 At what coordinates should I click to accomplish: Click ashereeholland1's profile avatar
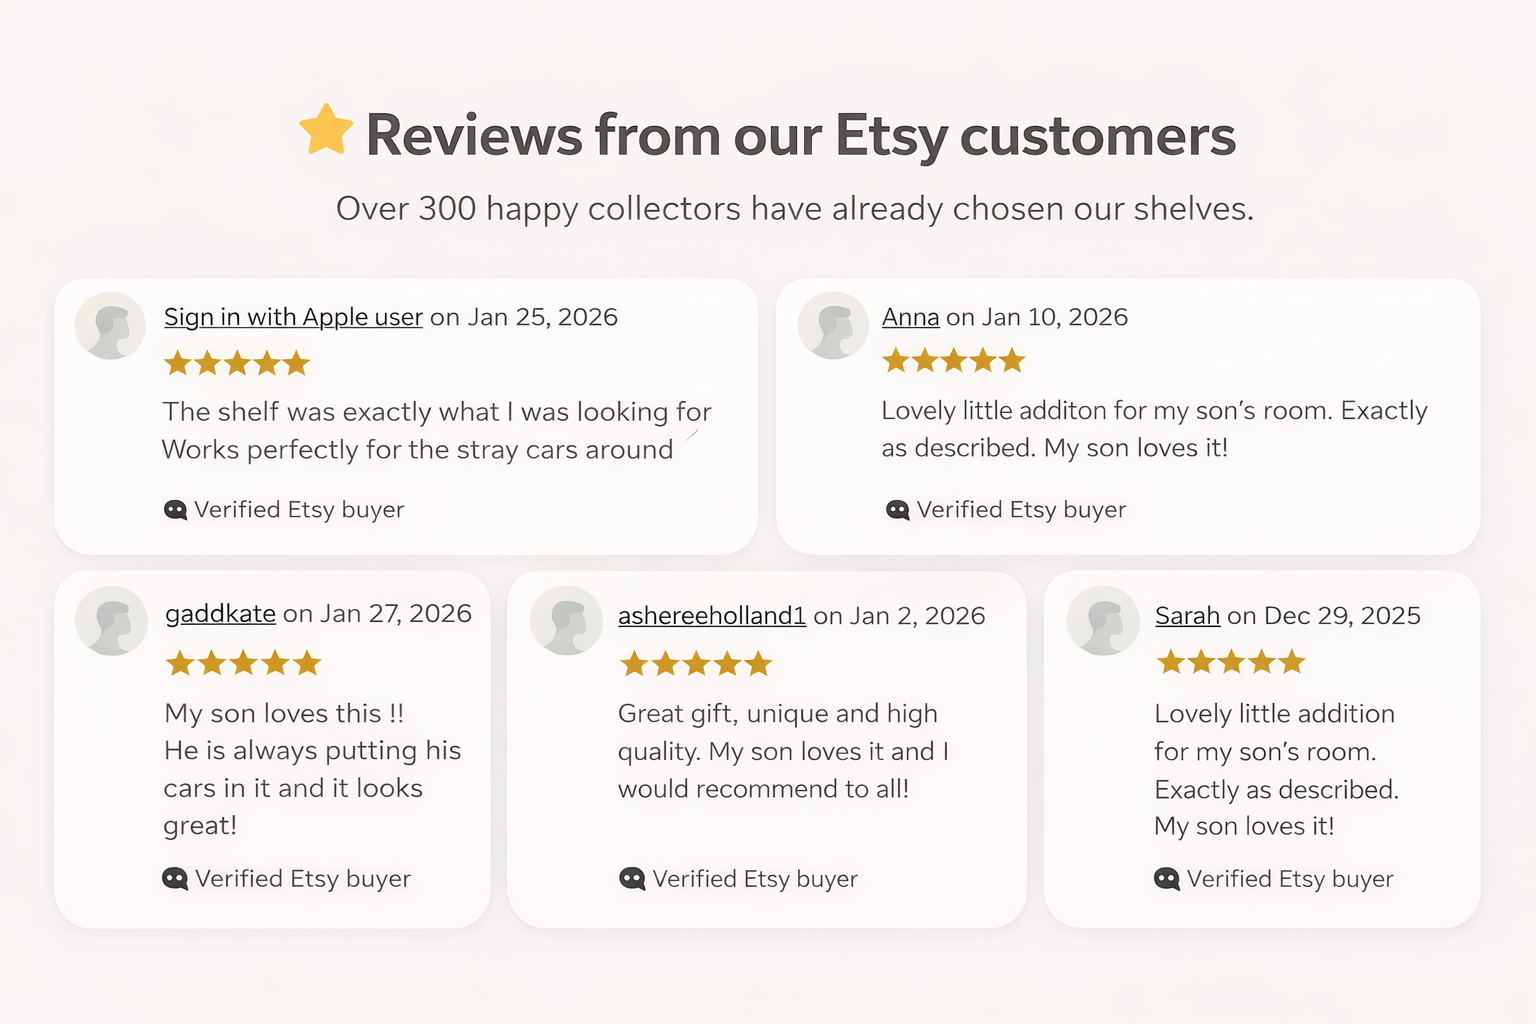pos(566,621)
